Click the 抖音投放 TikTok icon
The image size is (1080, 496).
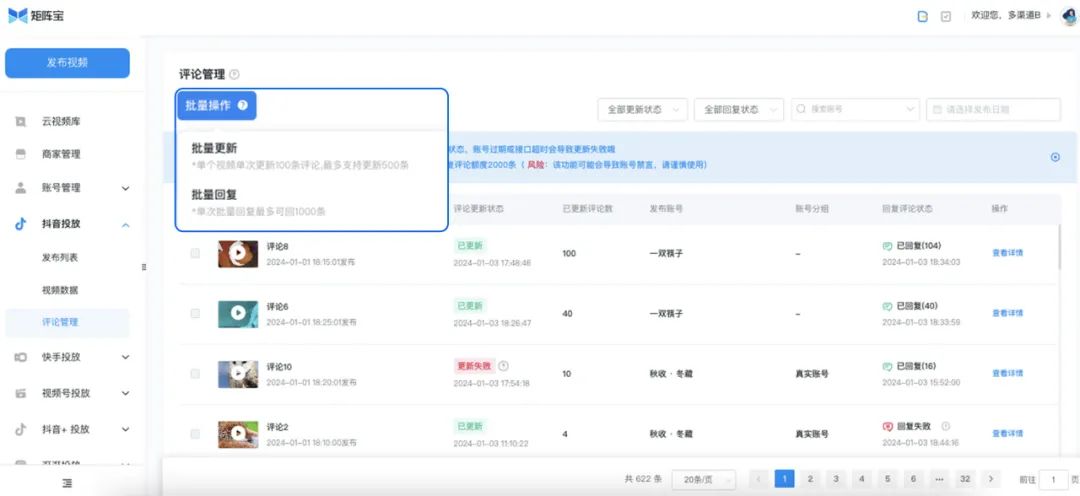[x=21, y=224]
